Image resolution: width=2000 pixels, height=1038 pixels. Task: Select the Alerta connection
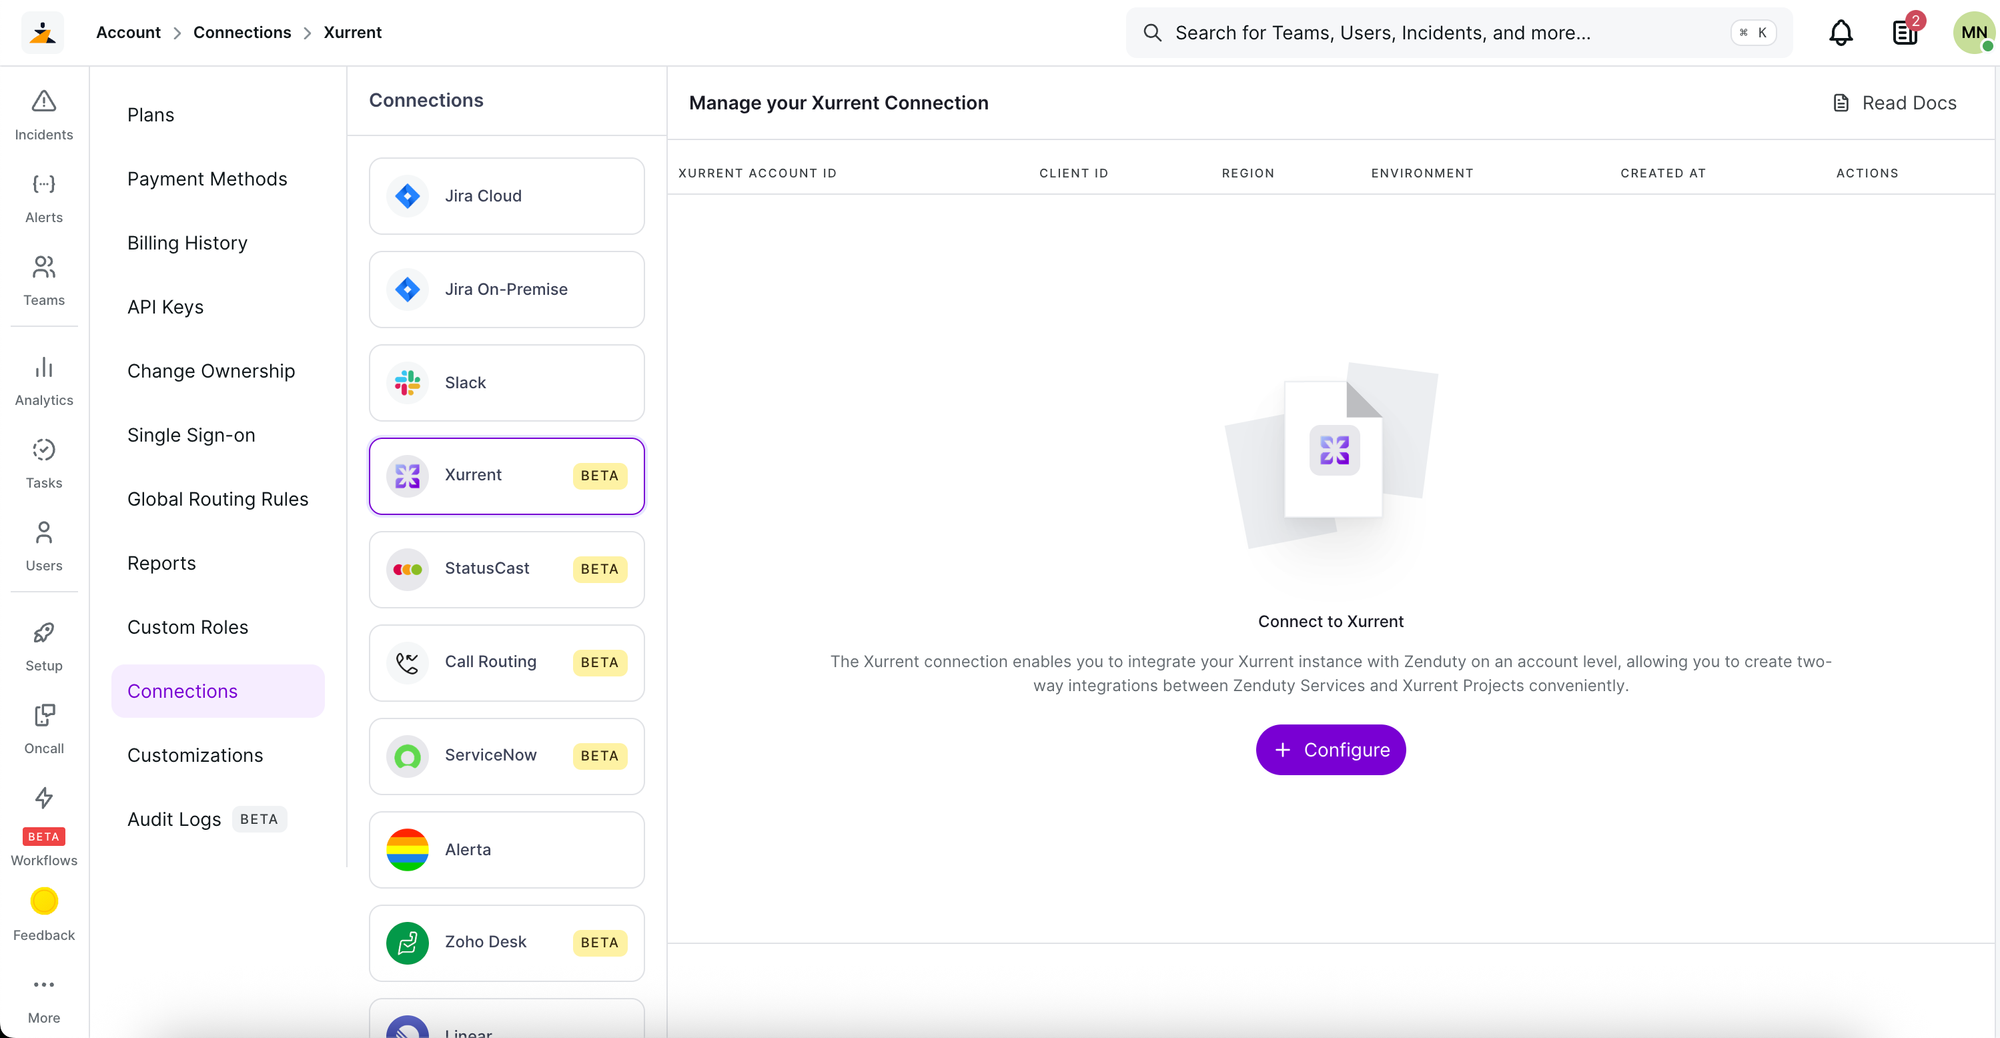click(507, 850)
